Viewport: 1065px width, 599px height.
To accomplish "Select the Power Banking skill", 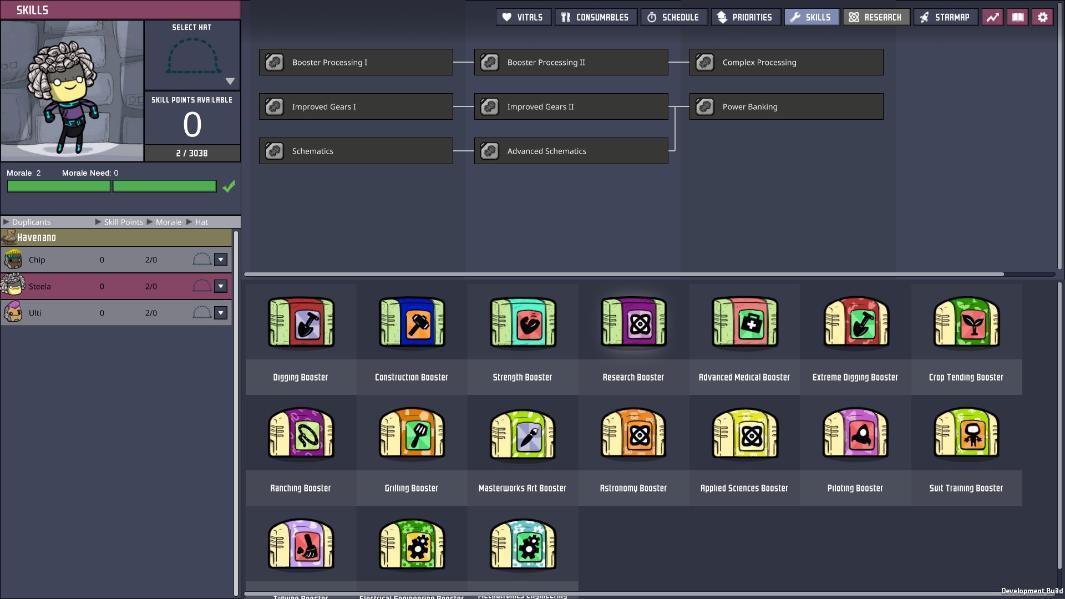I will click(x=787, y=107).
